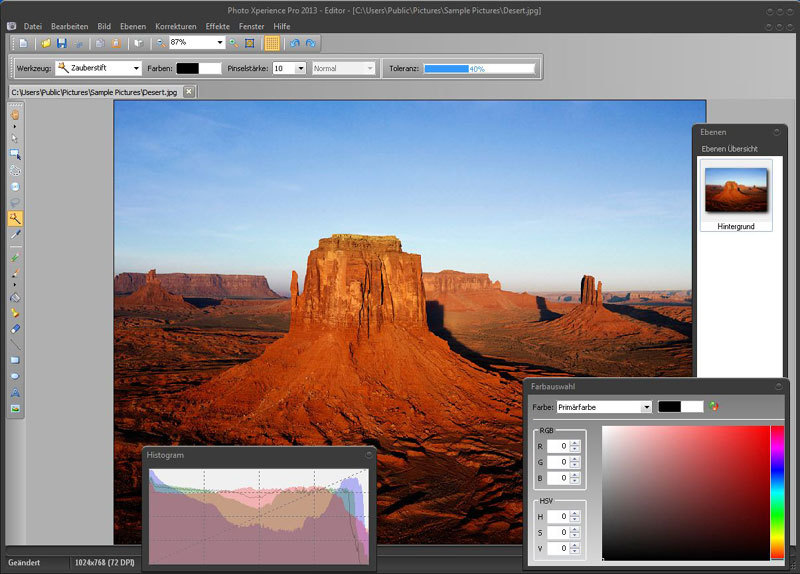The width and height of the screenshot is (800, 574).
Task: Undo the last action
Action: point(294,43)
